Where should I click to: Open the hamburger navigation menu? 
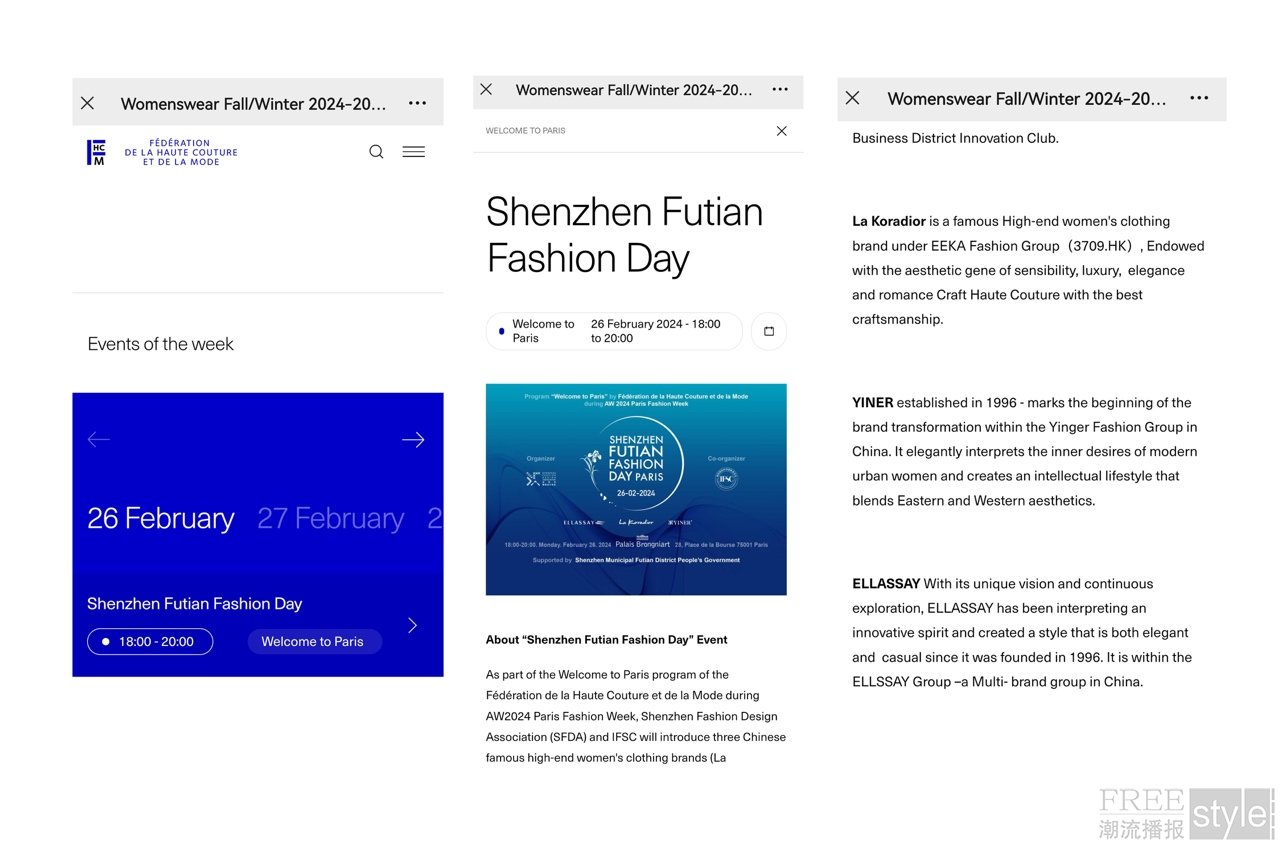pyautogui.click(x=413, y=152)
